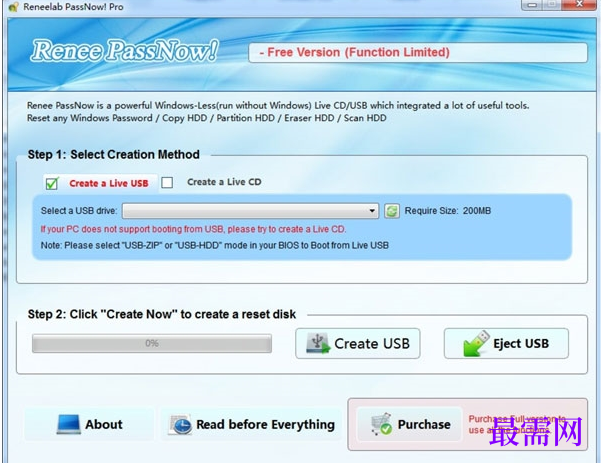Open Read before Everything text
Image resolution: width=601 pixels, height=463 pixels.
point(265,424)
